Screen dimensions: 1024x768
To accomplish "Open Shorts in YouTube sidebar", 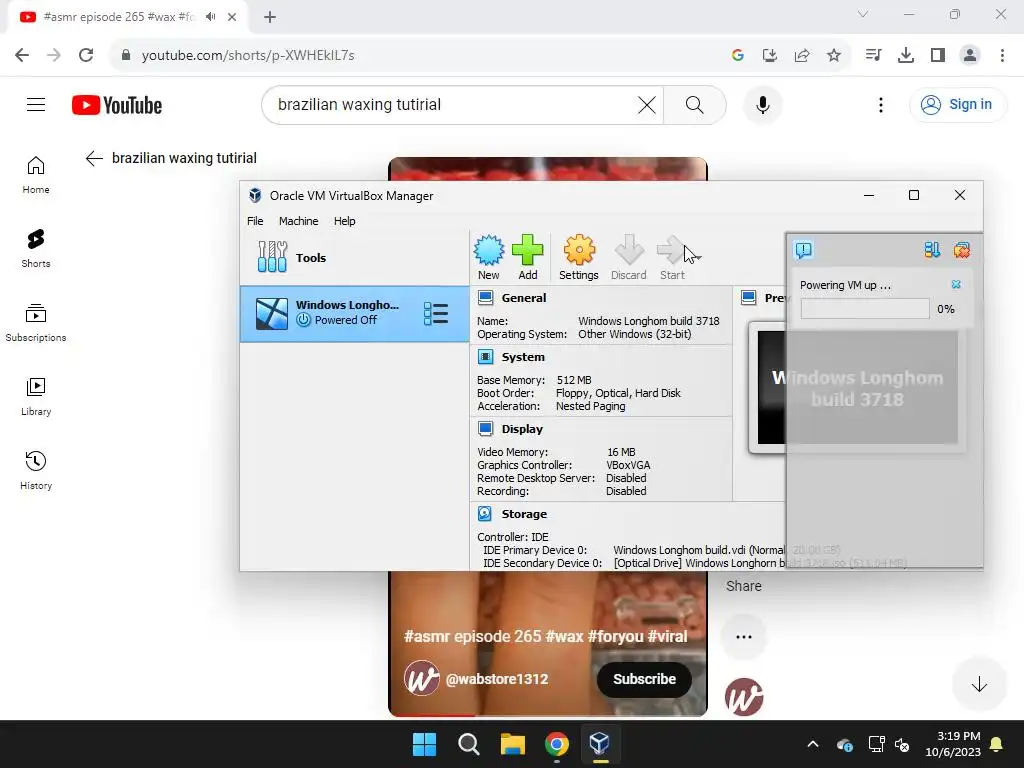I will (x=36, y=249).
